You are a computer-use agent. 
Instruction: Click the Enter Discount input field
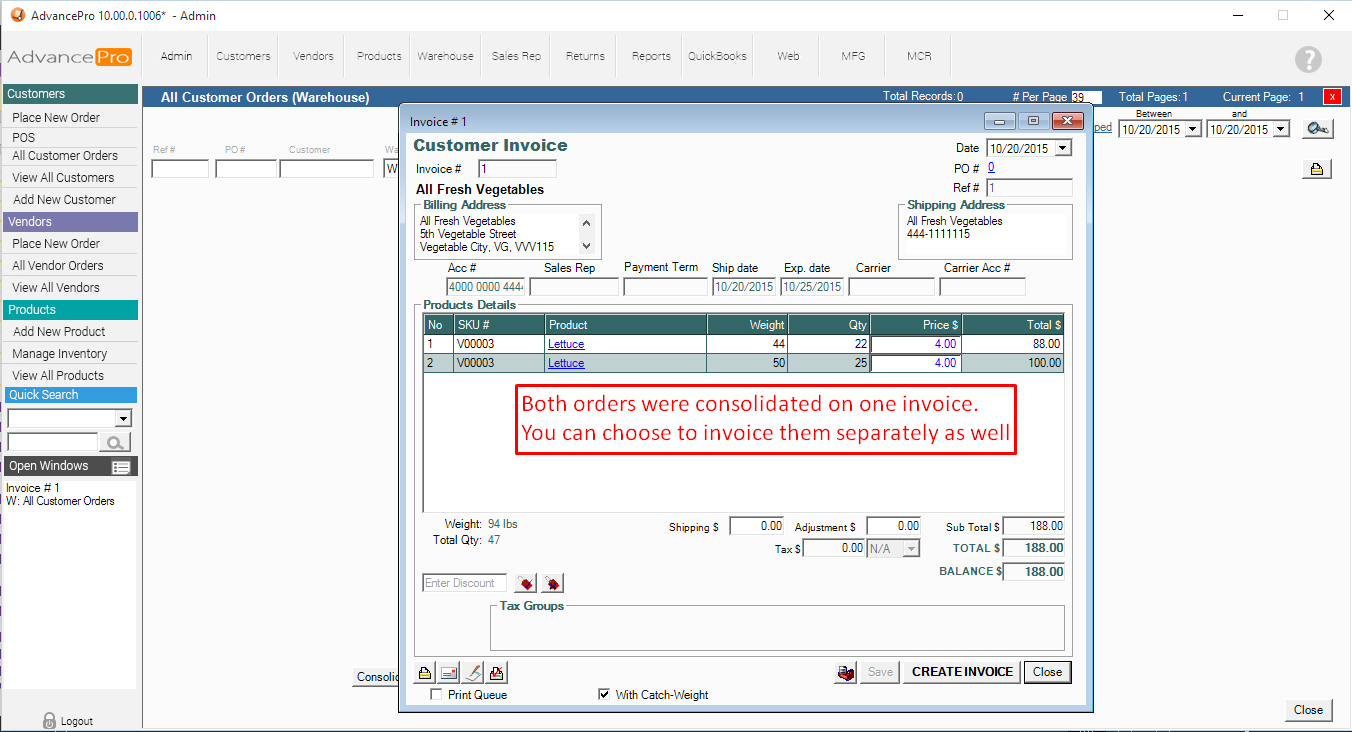tap(464, 583)
